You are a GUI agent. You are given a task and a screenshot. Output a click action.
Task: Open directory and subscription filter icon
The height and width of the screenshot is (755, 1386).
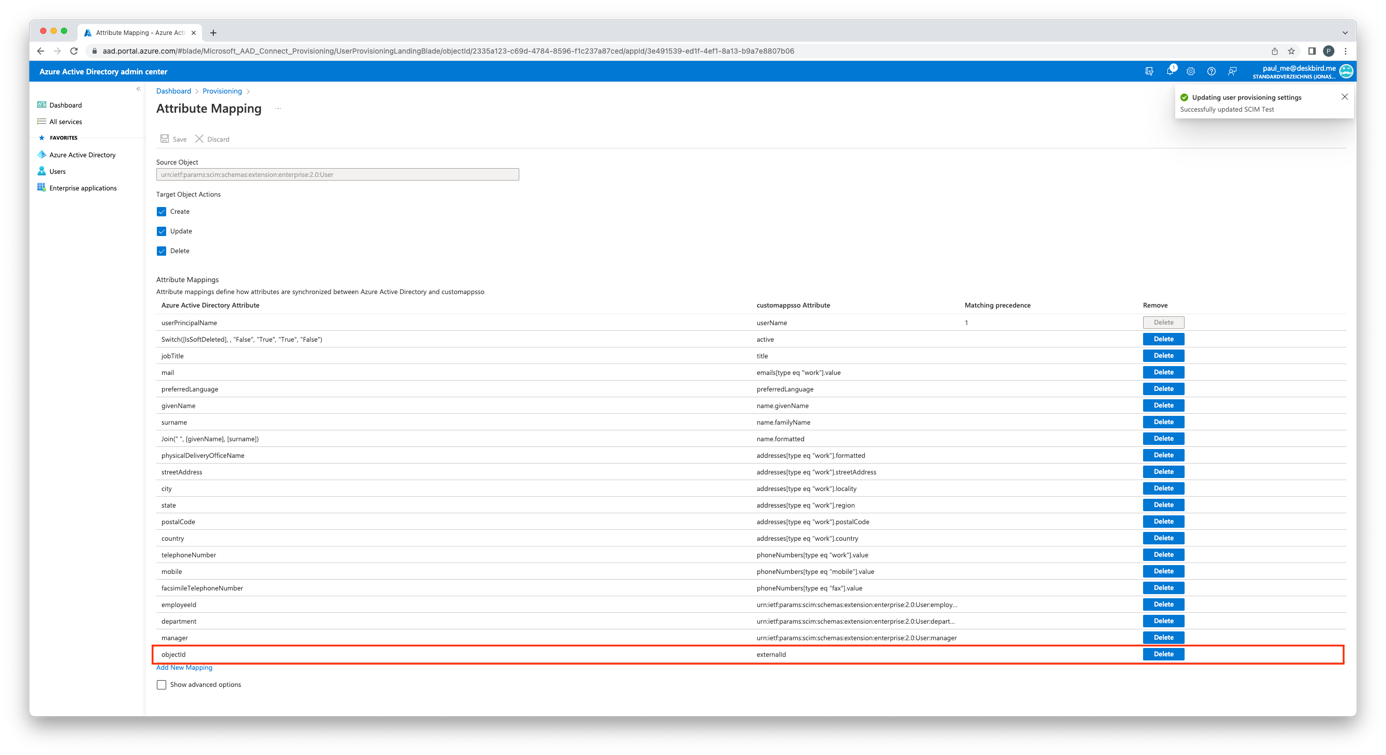(1149, 72)
